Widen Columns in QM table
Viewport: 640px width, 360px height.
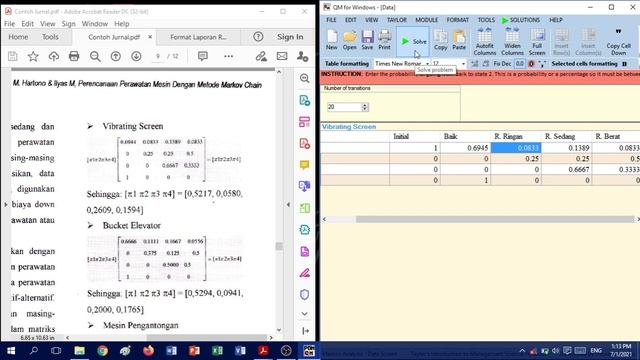tap(512, 42)
